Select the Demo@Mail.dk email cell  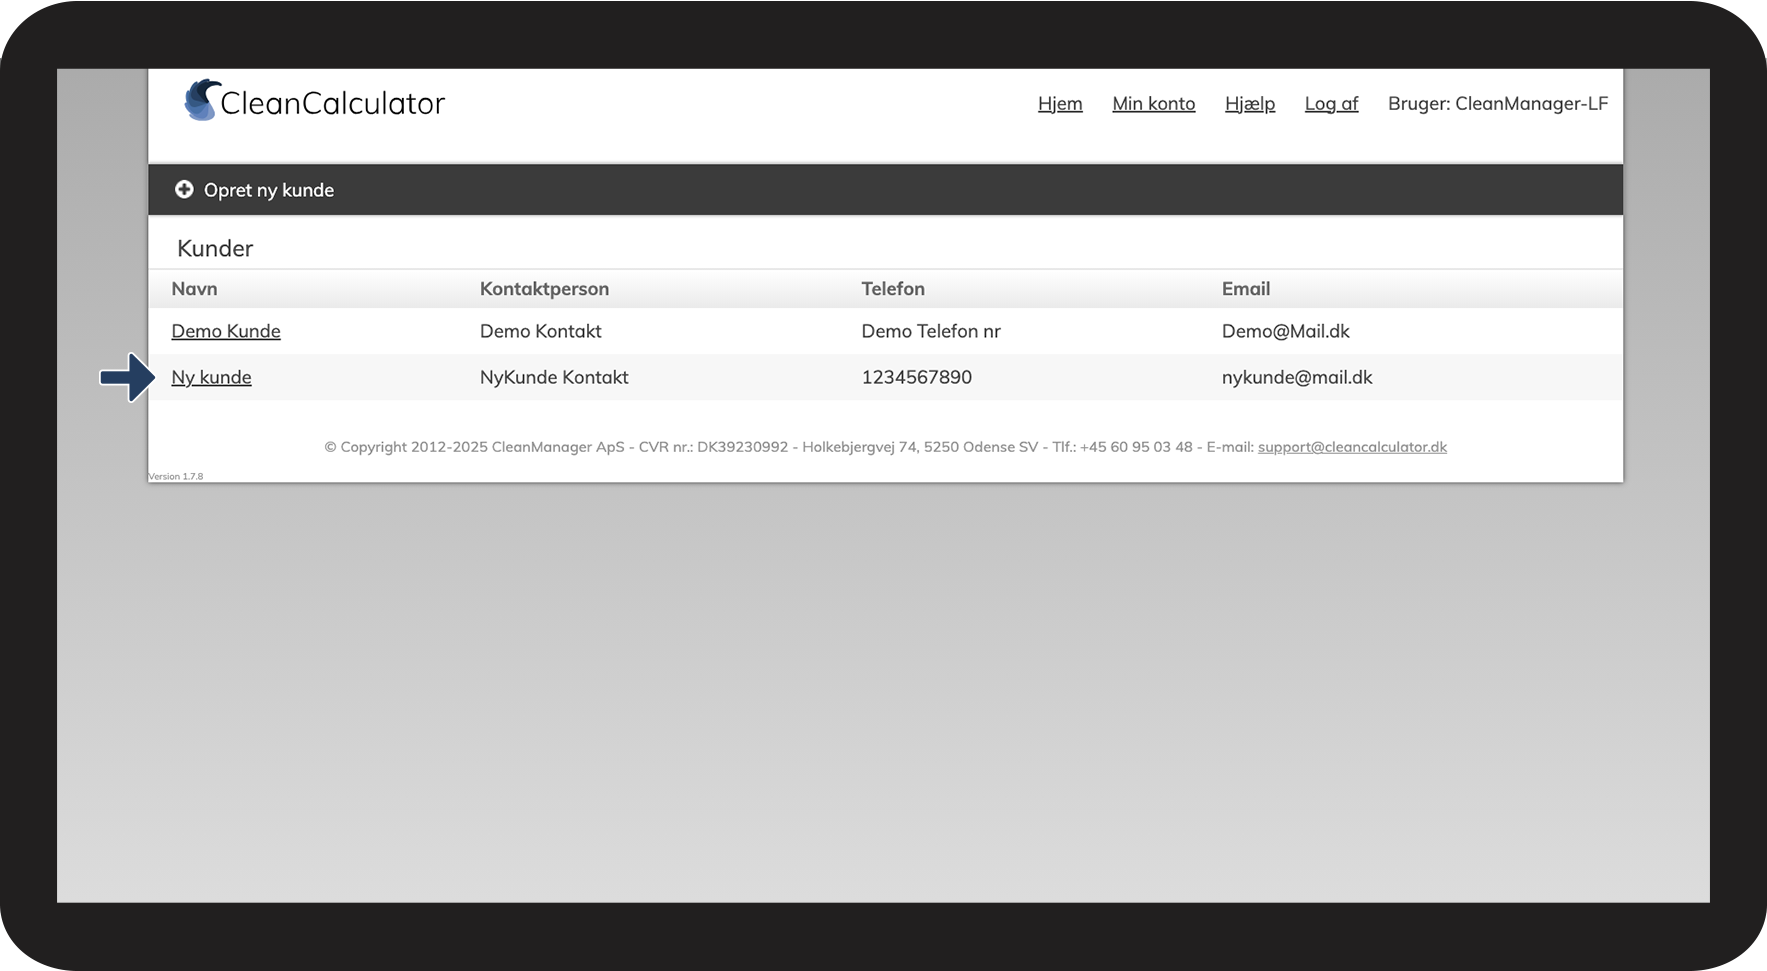[1286, 331]
